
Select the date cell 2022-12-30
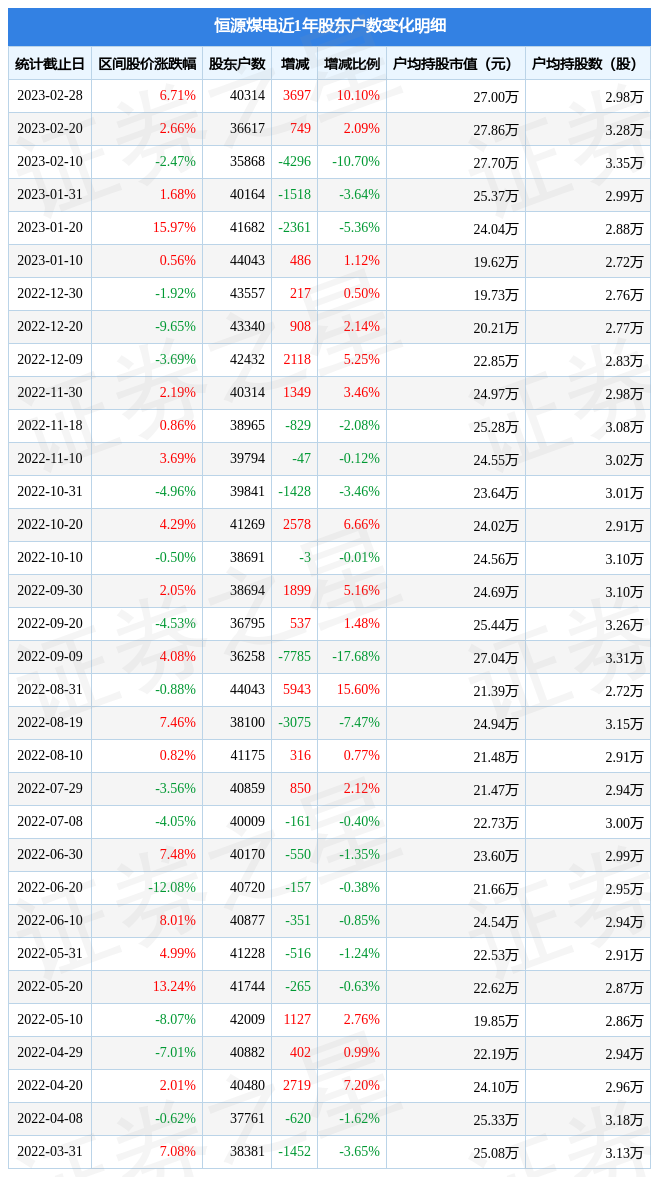click(x=50, y=293)
